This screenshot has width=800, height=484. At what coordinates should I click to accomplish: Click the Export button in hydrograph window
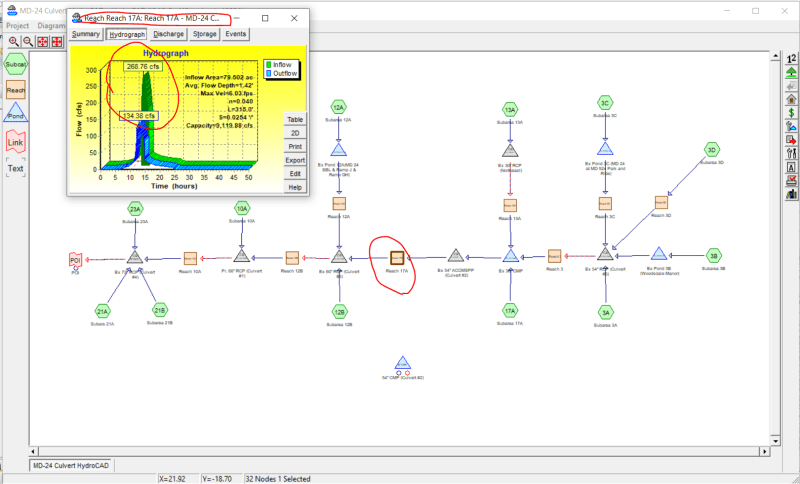(295, 160)
